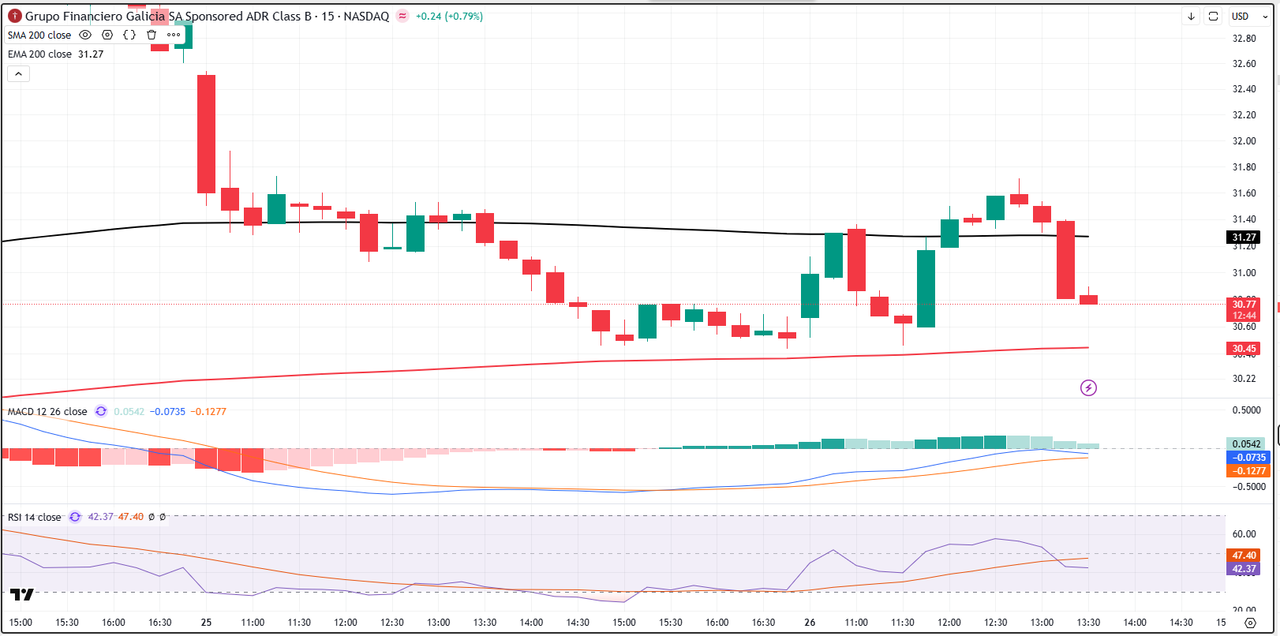
Task: Click the RSI refresh status icon
Action: coord(74,517)
